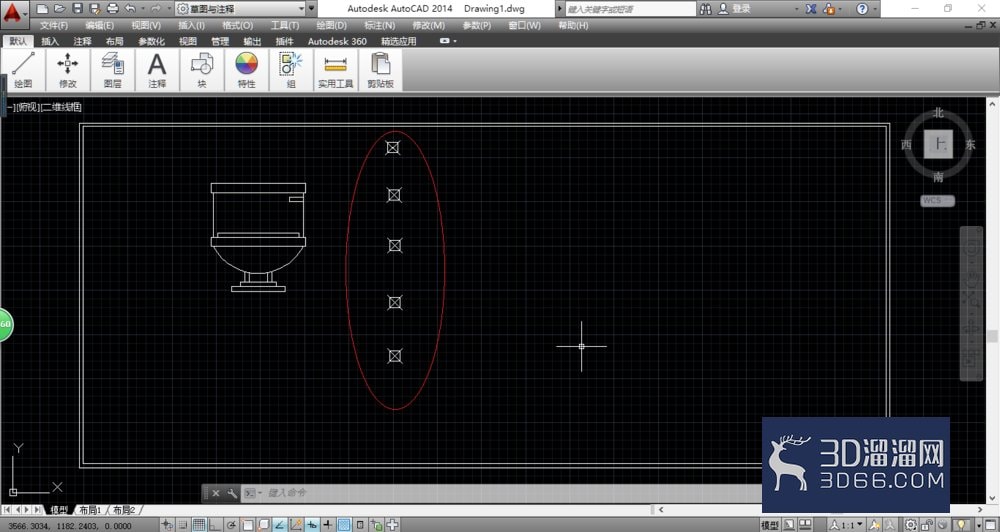The width and height of the screenshot is (1000, 532).
Task: Click in the keyword search input field
Action: pyautogui.click(x=630, y=9)
